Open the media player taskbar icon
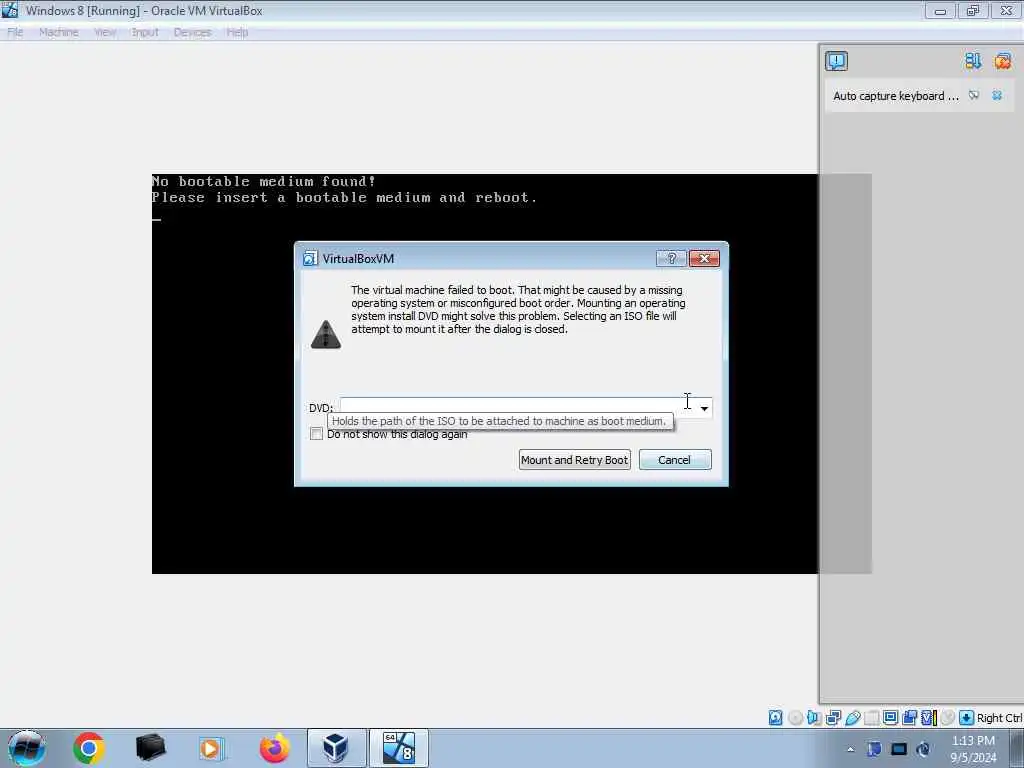Image resolution: width=1024 pixels, height=768 pixels. tap(211, 748)
